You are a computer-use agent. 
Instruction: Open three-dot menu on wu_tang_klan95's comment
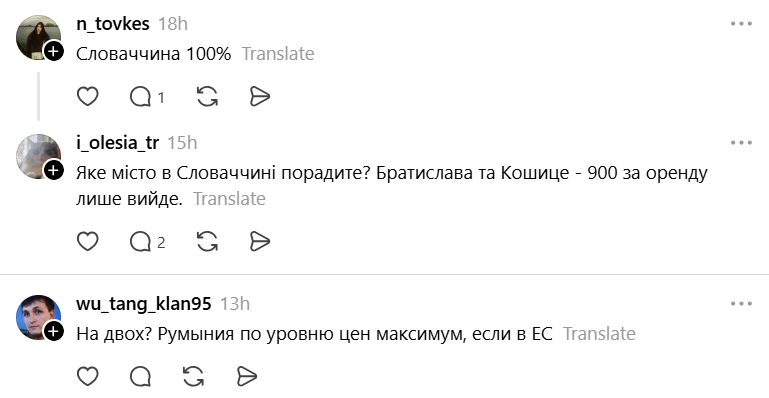click(x=741, y=303)
